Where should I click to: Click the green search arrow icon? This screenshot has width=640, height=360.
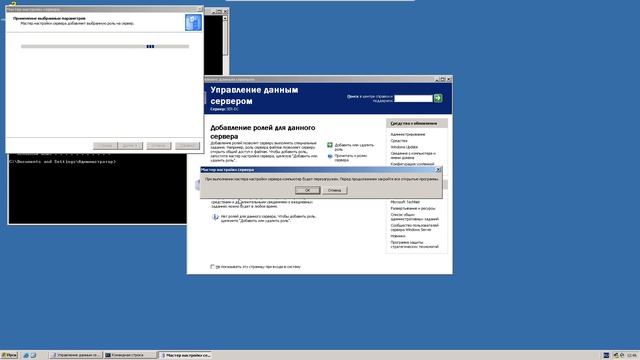click(x=438, y=98)
